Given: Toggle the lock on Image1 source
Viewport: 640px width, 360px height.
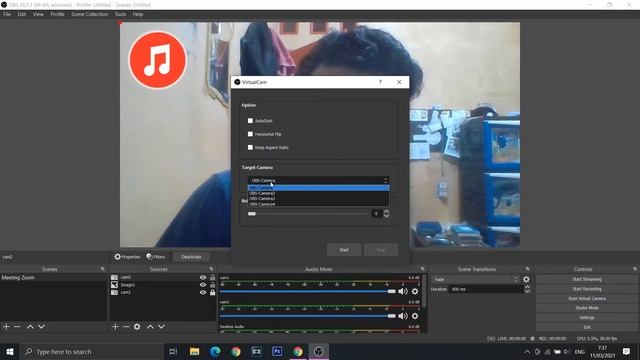Looking at the screenshot, I should [213, 285].
